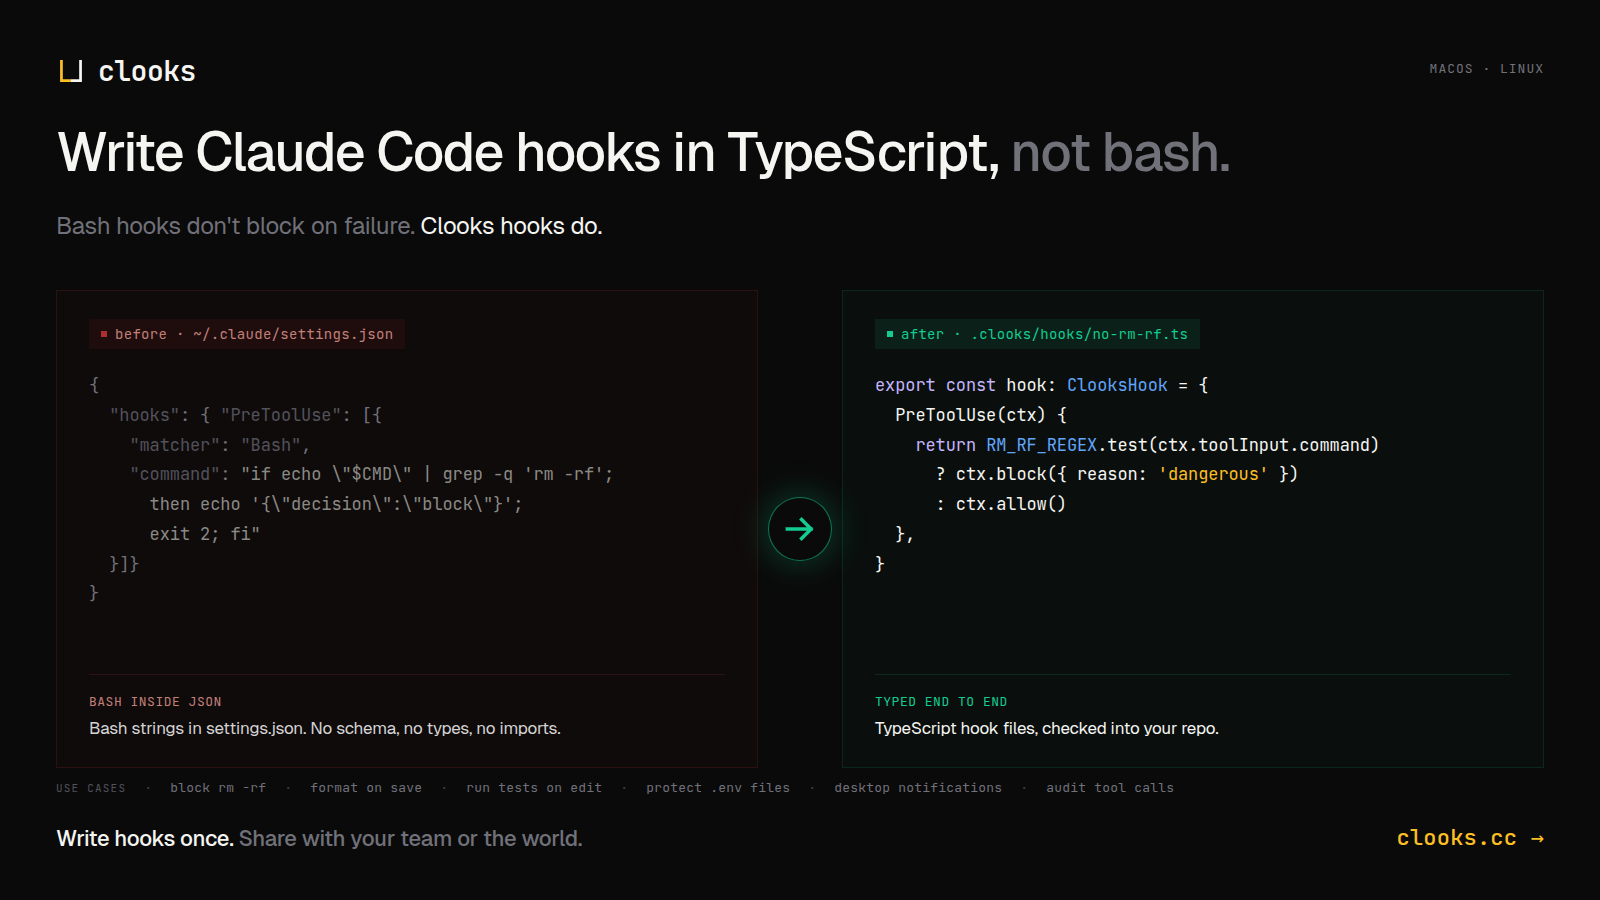The image size is (1600, 900).
Task: Click the 'not bash.' headline text
Action: pyautogui.click(x=1121, y=153)
